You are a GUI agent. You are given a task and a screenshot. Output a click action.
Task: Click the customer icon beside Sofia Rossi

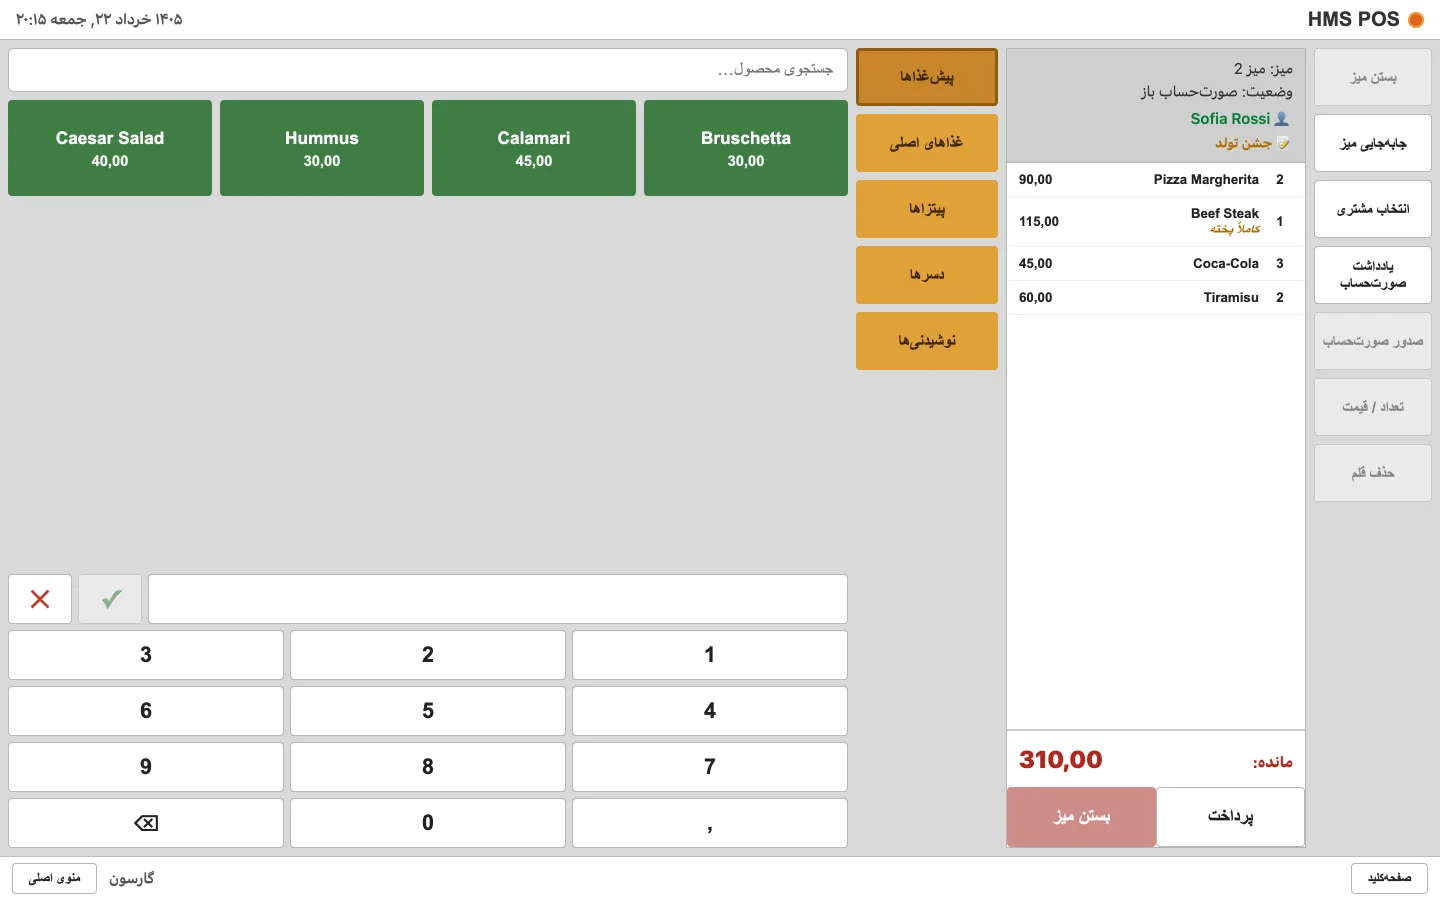pos(1282,118)
